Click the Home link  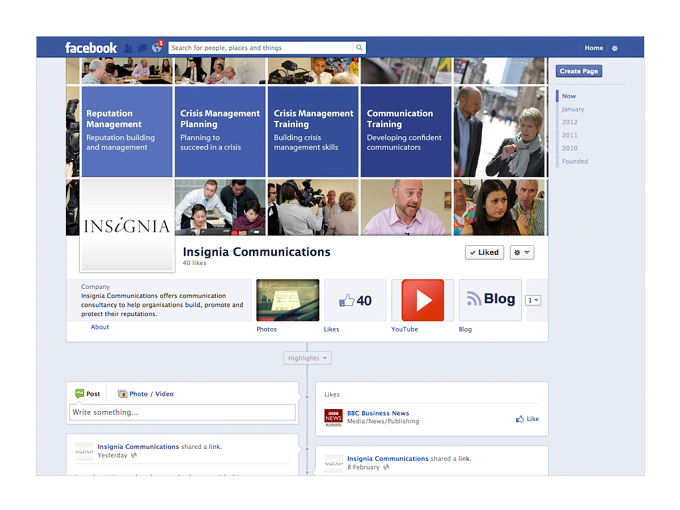pos(593,48)
